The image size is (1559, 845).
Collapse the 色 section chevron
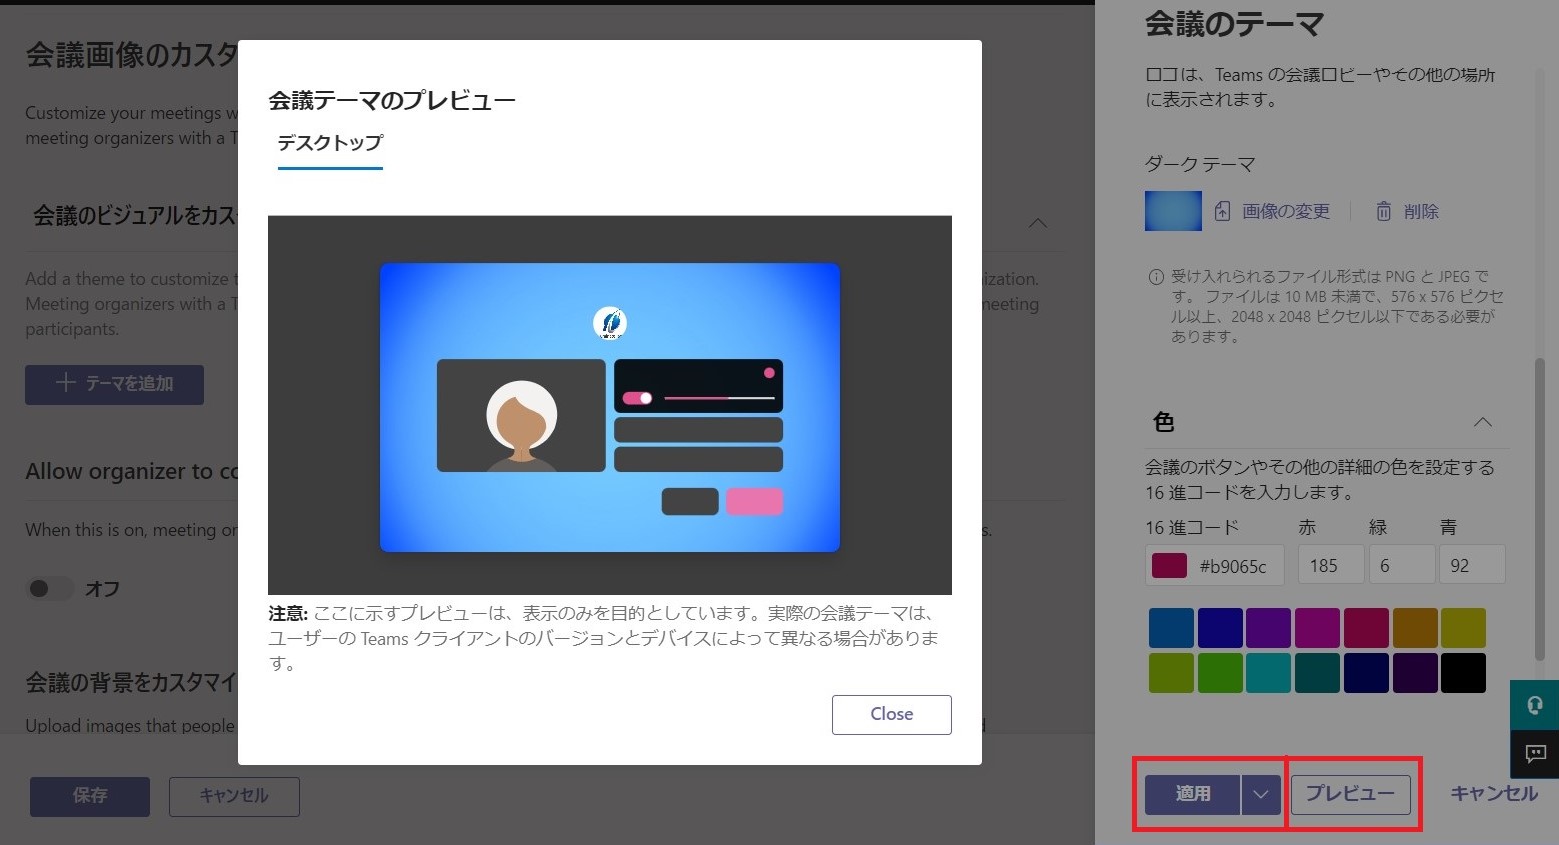pos(1483,422)
